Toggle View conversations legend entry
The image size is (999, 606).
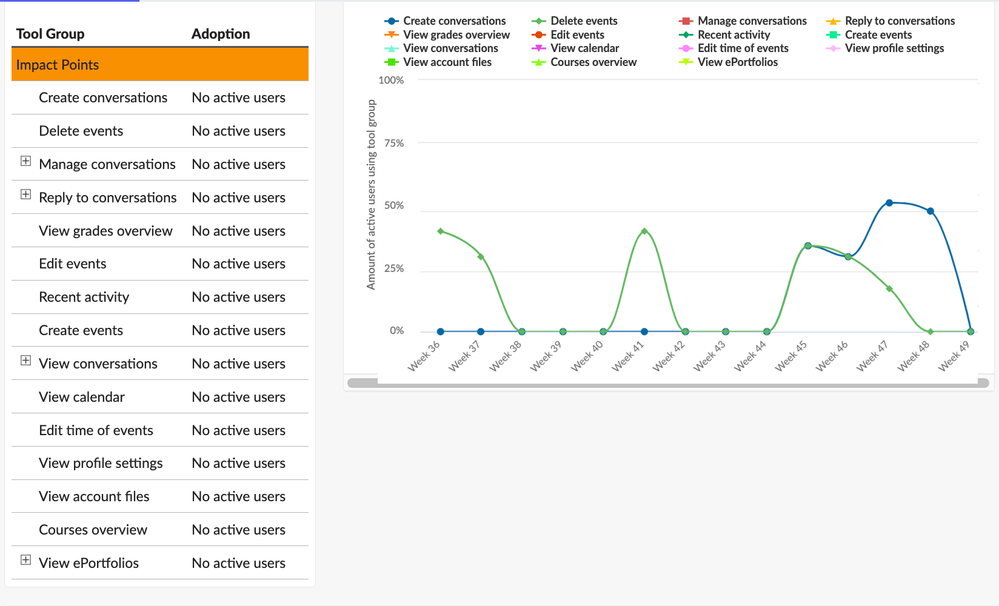point(442,48)
